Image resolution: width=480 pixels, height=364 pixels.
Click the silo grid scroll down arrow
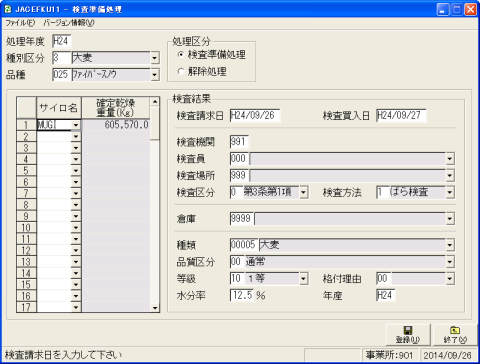click(155, 308)
